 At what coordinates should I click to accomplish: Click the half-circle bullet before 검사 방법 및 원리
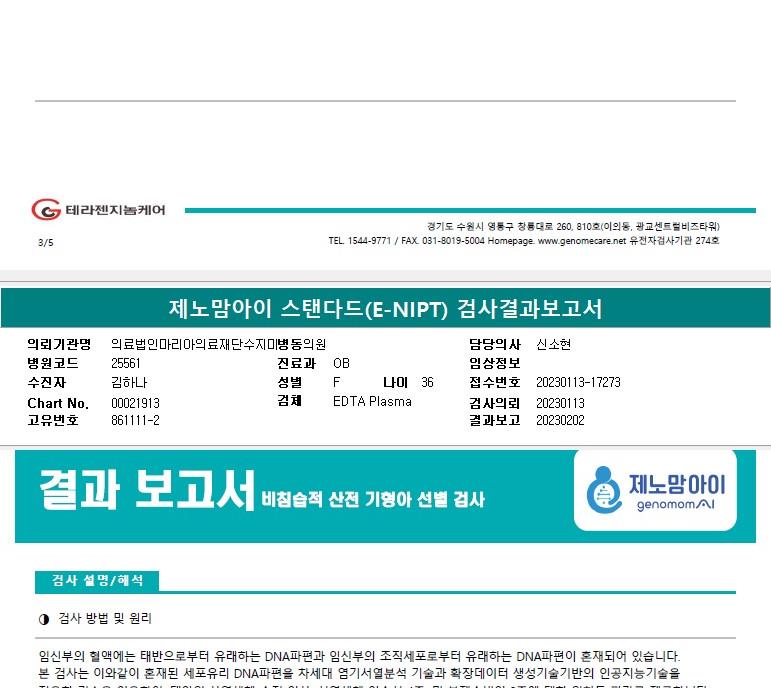pyautogui.click(x=44, y=619)
